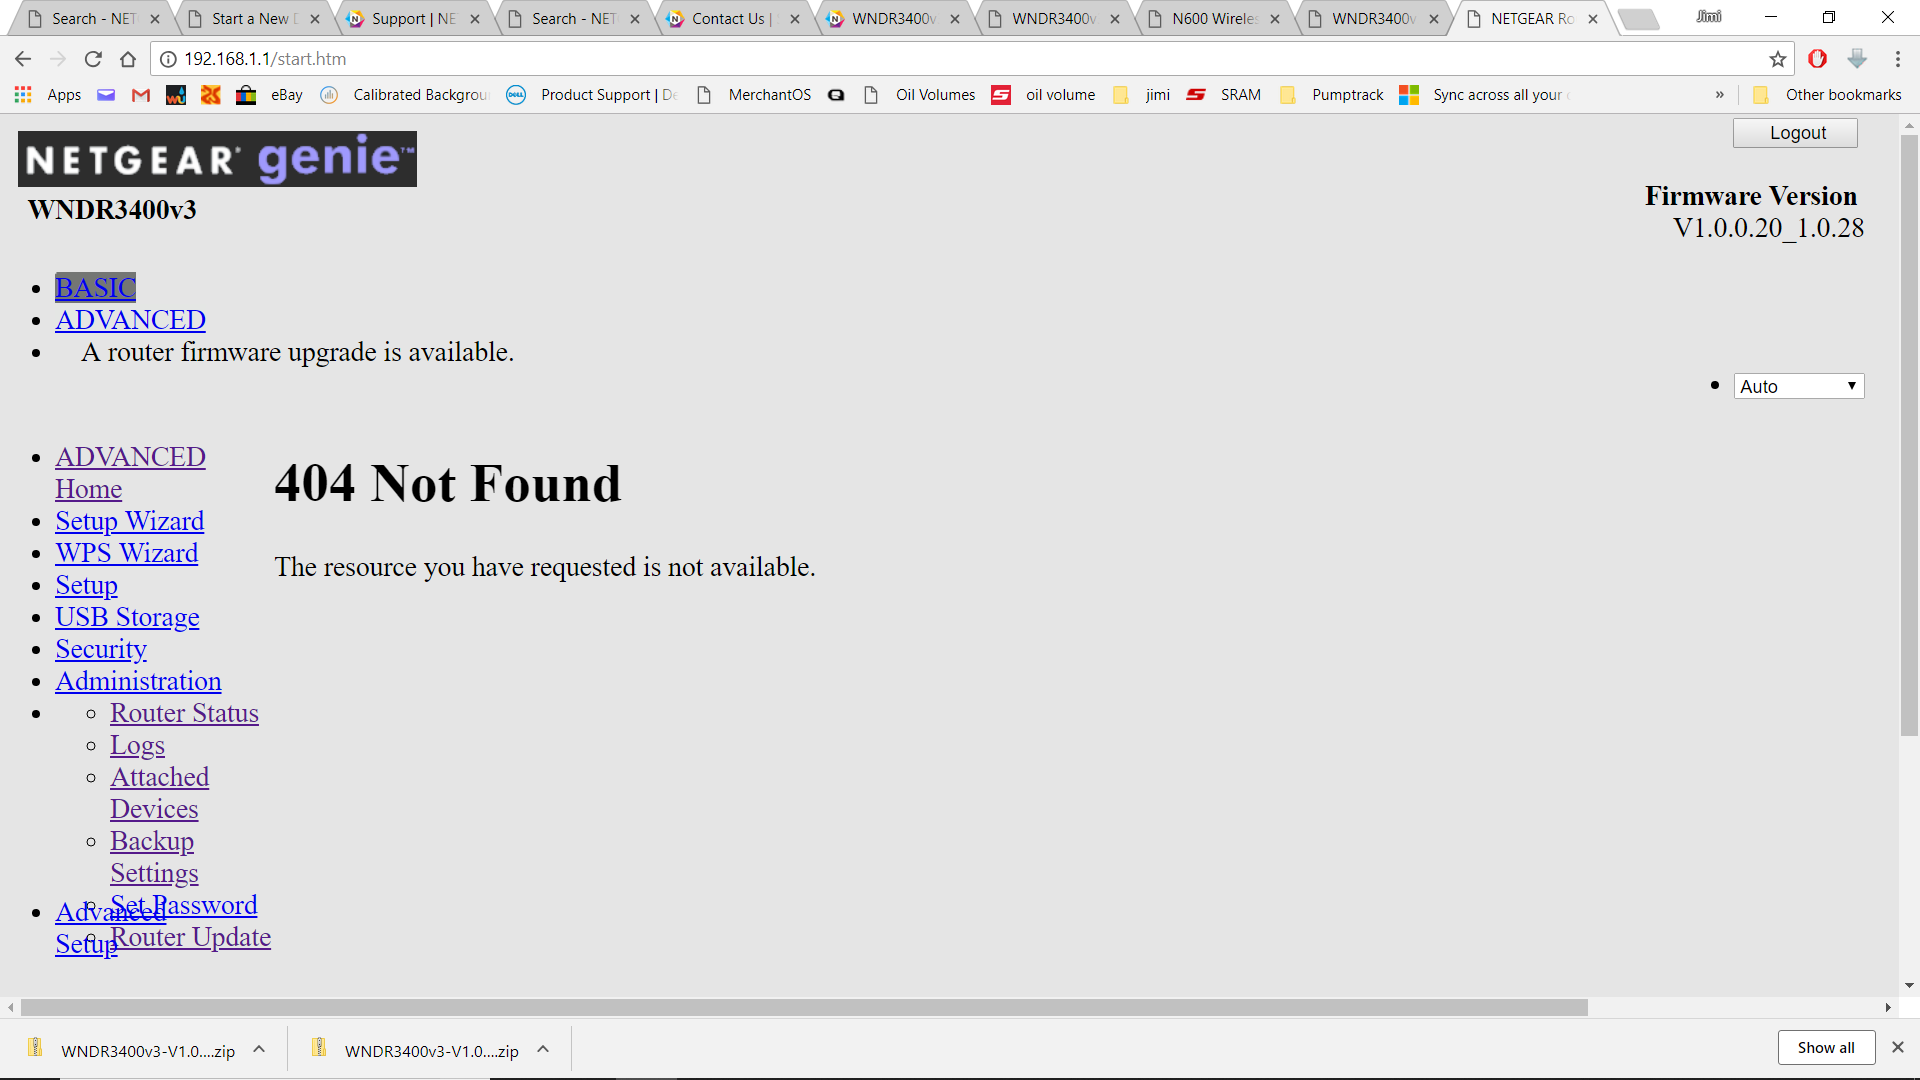
Task: Open the Other bookmarks folder
Action: pyautogui.click(x=1828, y=95)
